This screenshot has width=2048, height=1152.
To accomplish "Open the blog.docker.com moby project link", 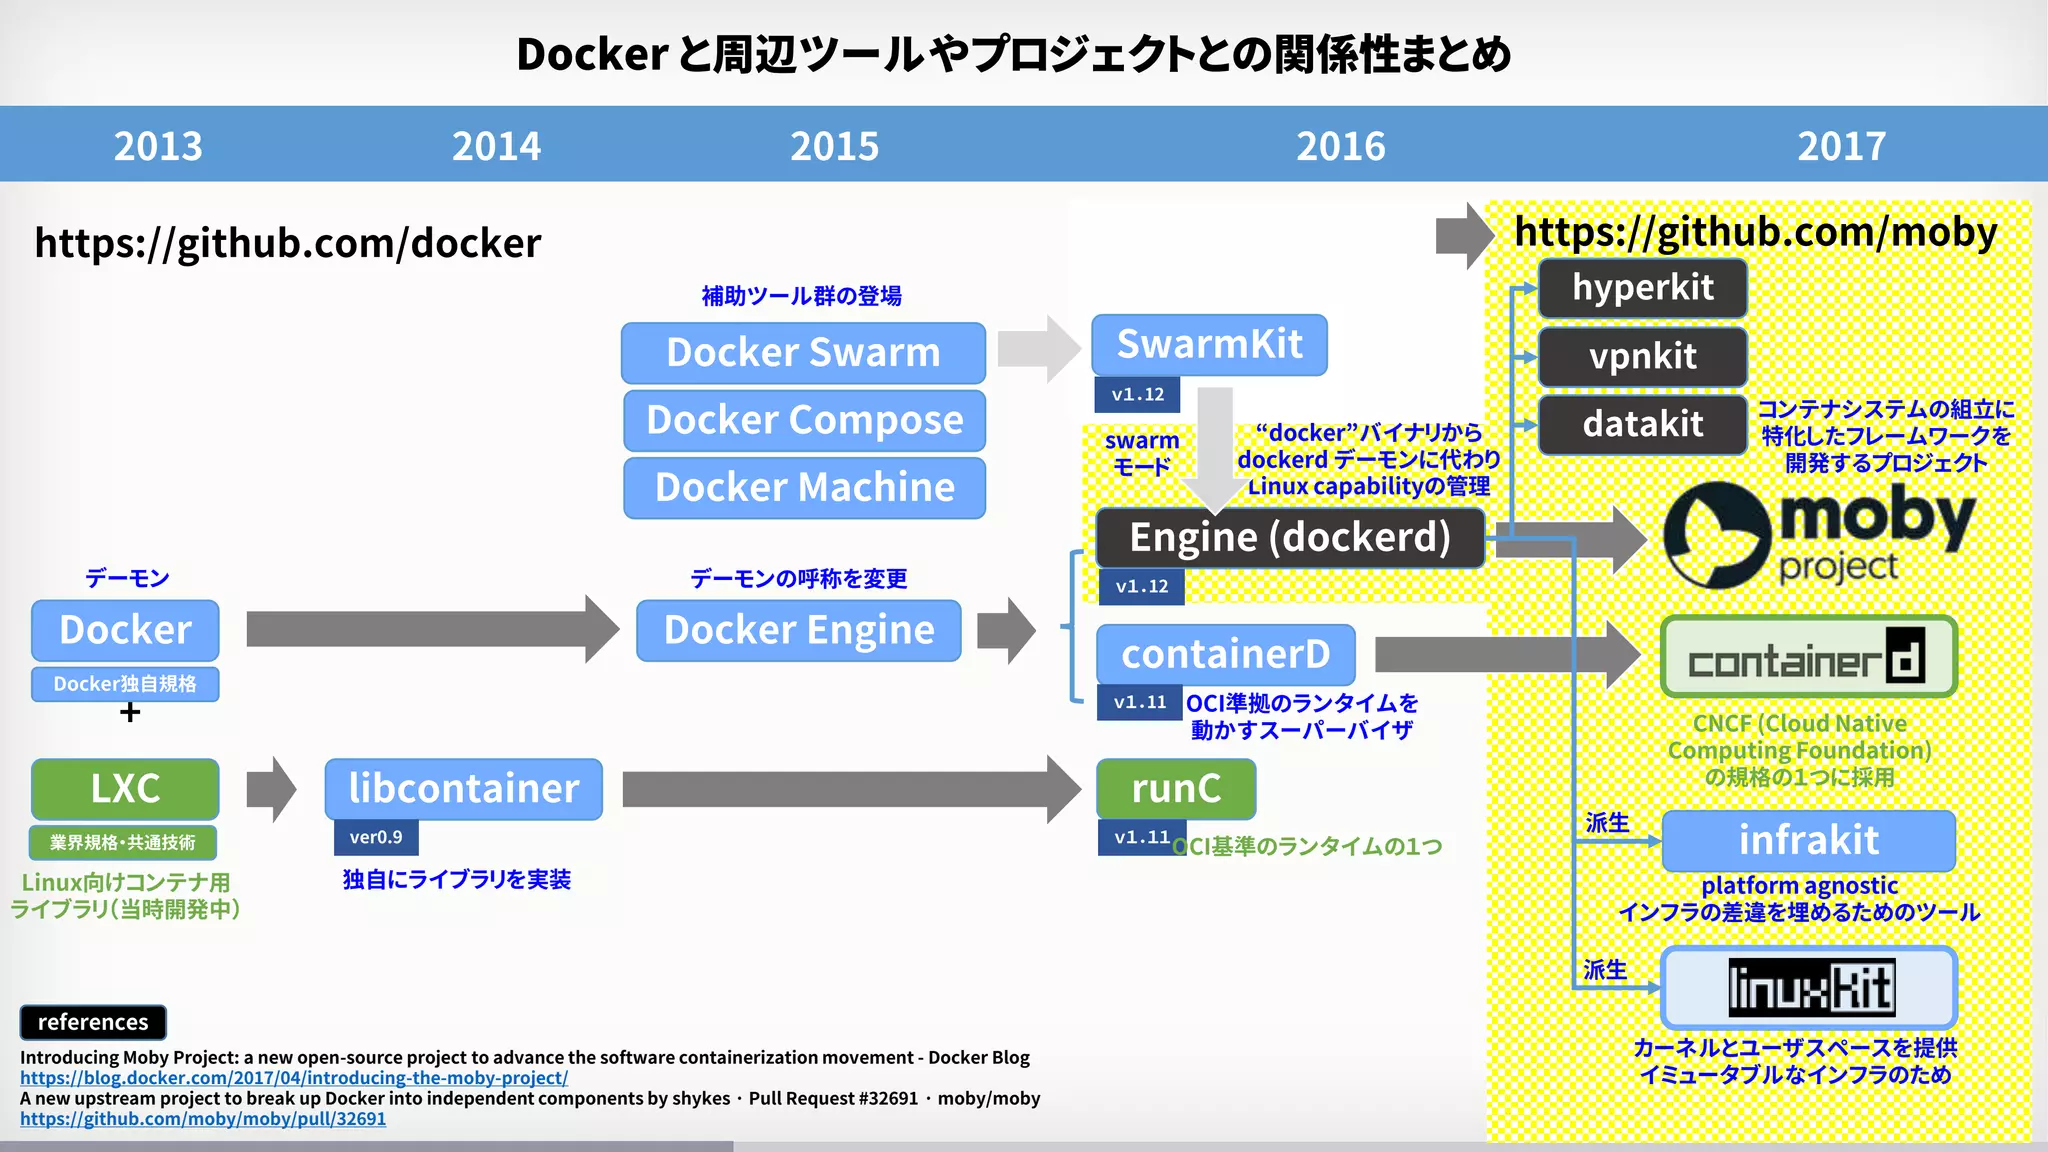I will pos(294,1078).
